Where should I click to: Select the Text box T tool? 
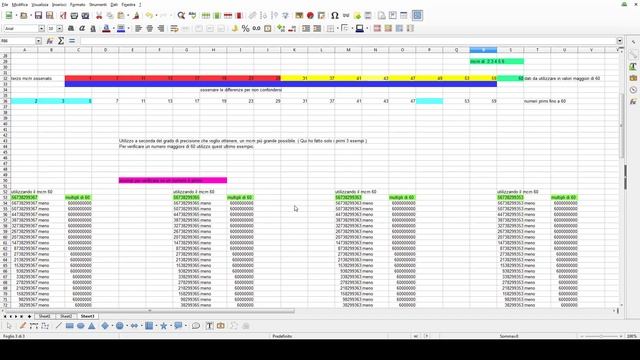[x=209, y=326]
